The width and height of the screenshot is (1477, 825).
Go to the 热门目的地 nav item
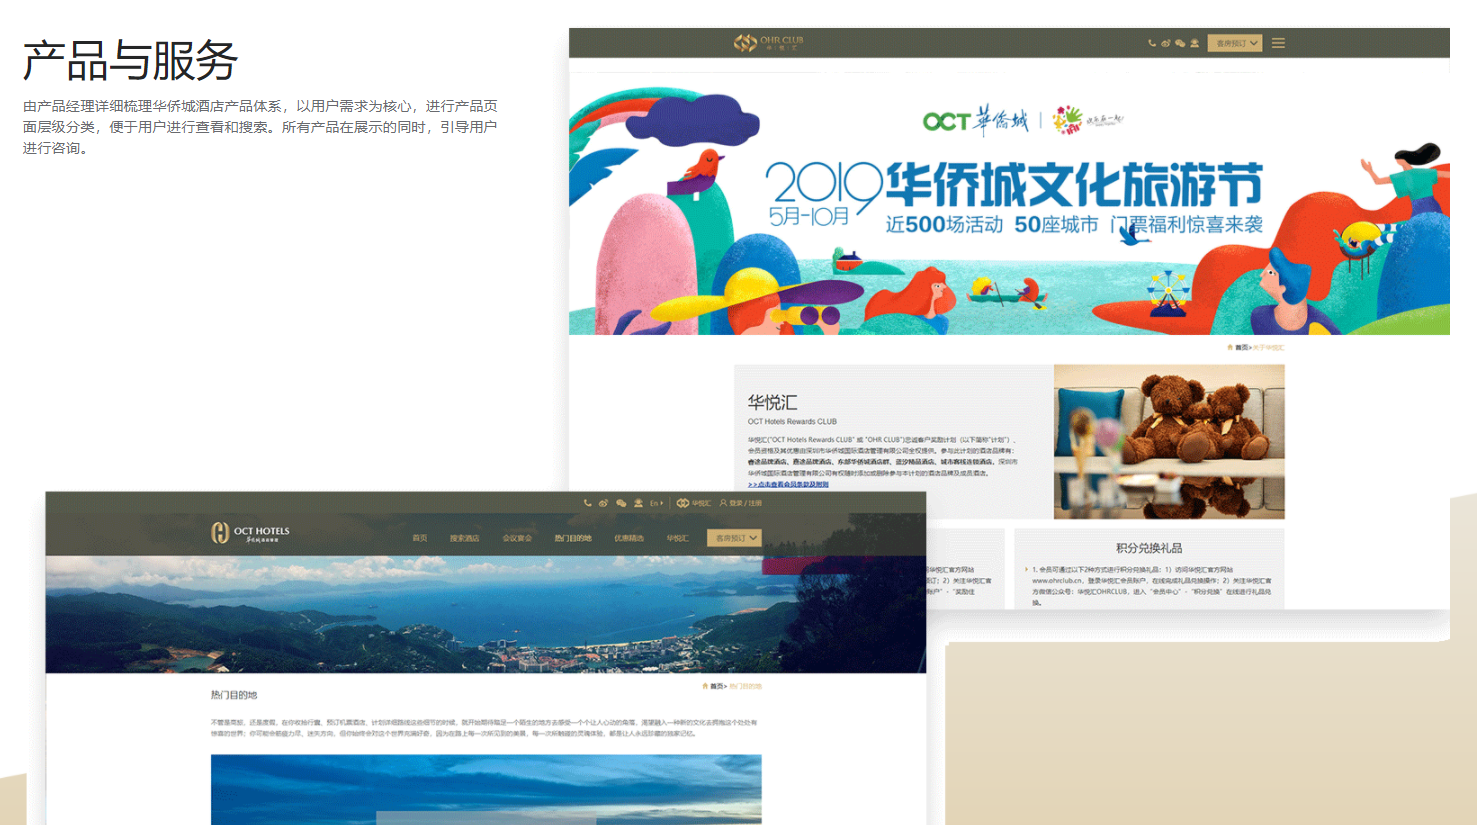[573, 538]
